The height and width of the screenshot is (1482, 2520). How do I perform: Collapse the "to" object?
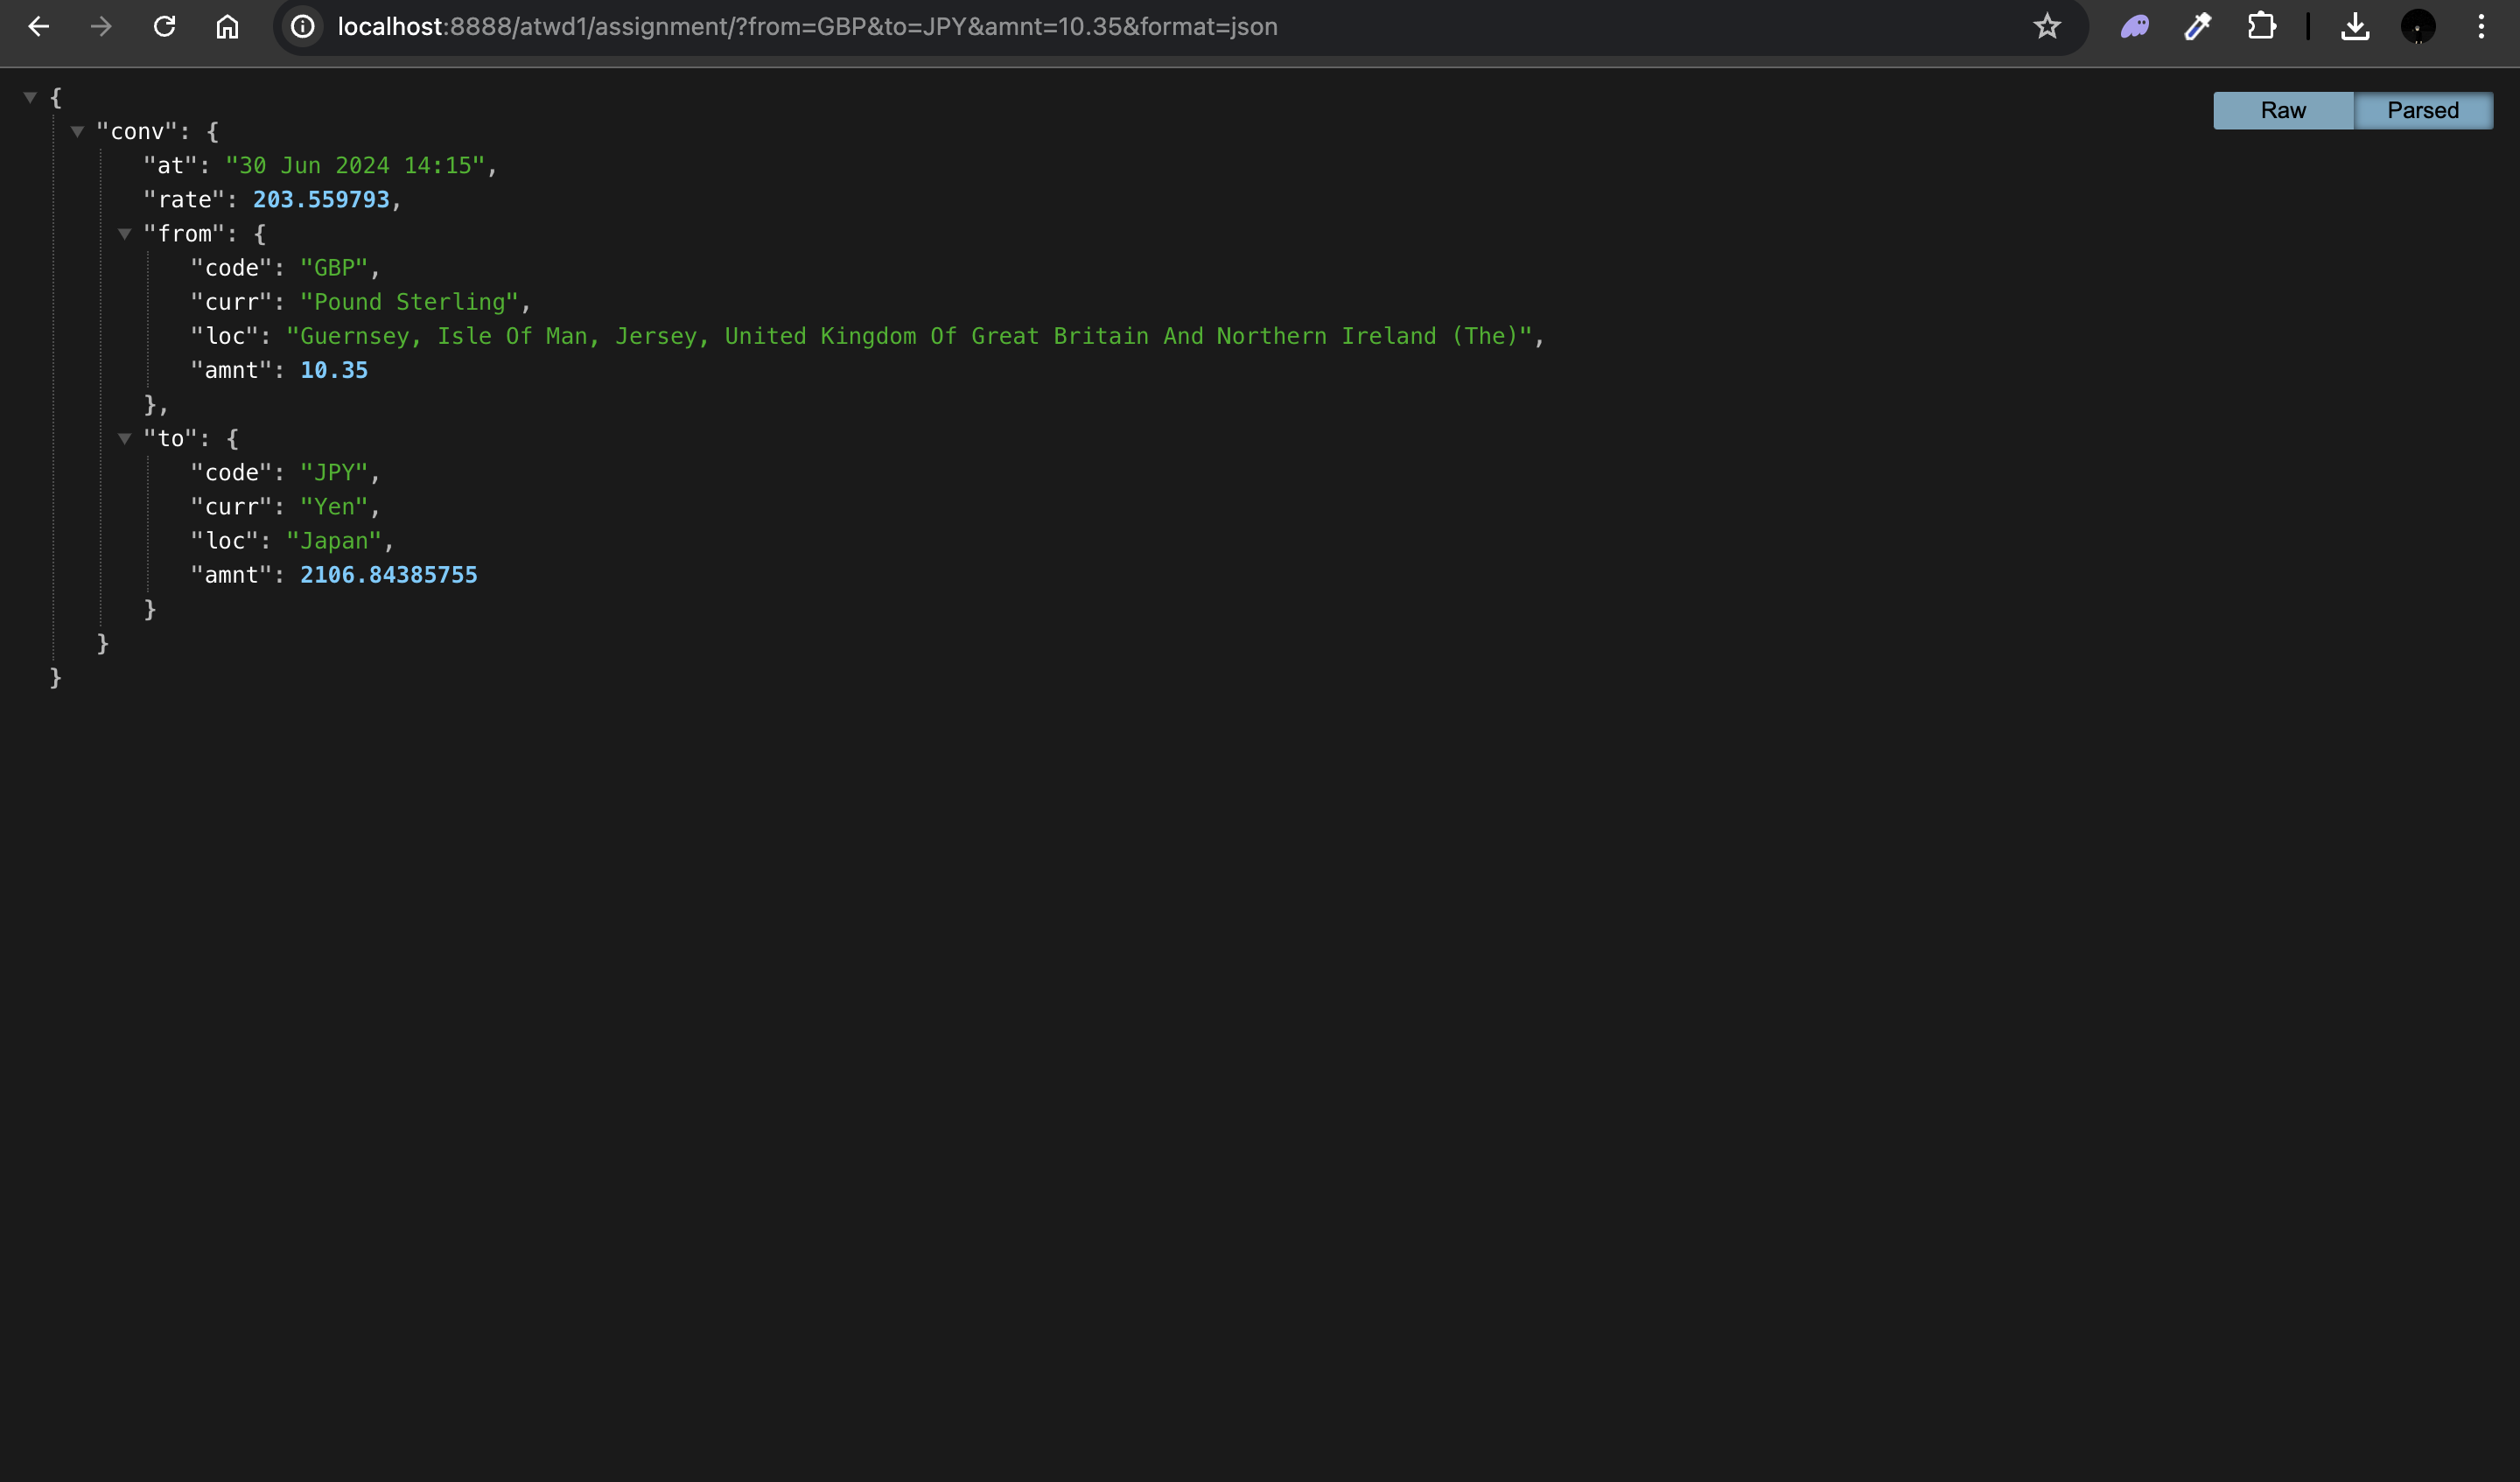[x=125, y=439]
